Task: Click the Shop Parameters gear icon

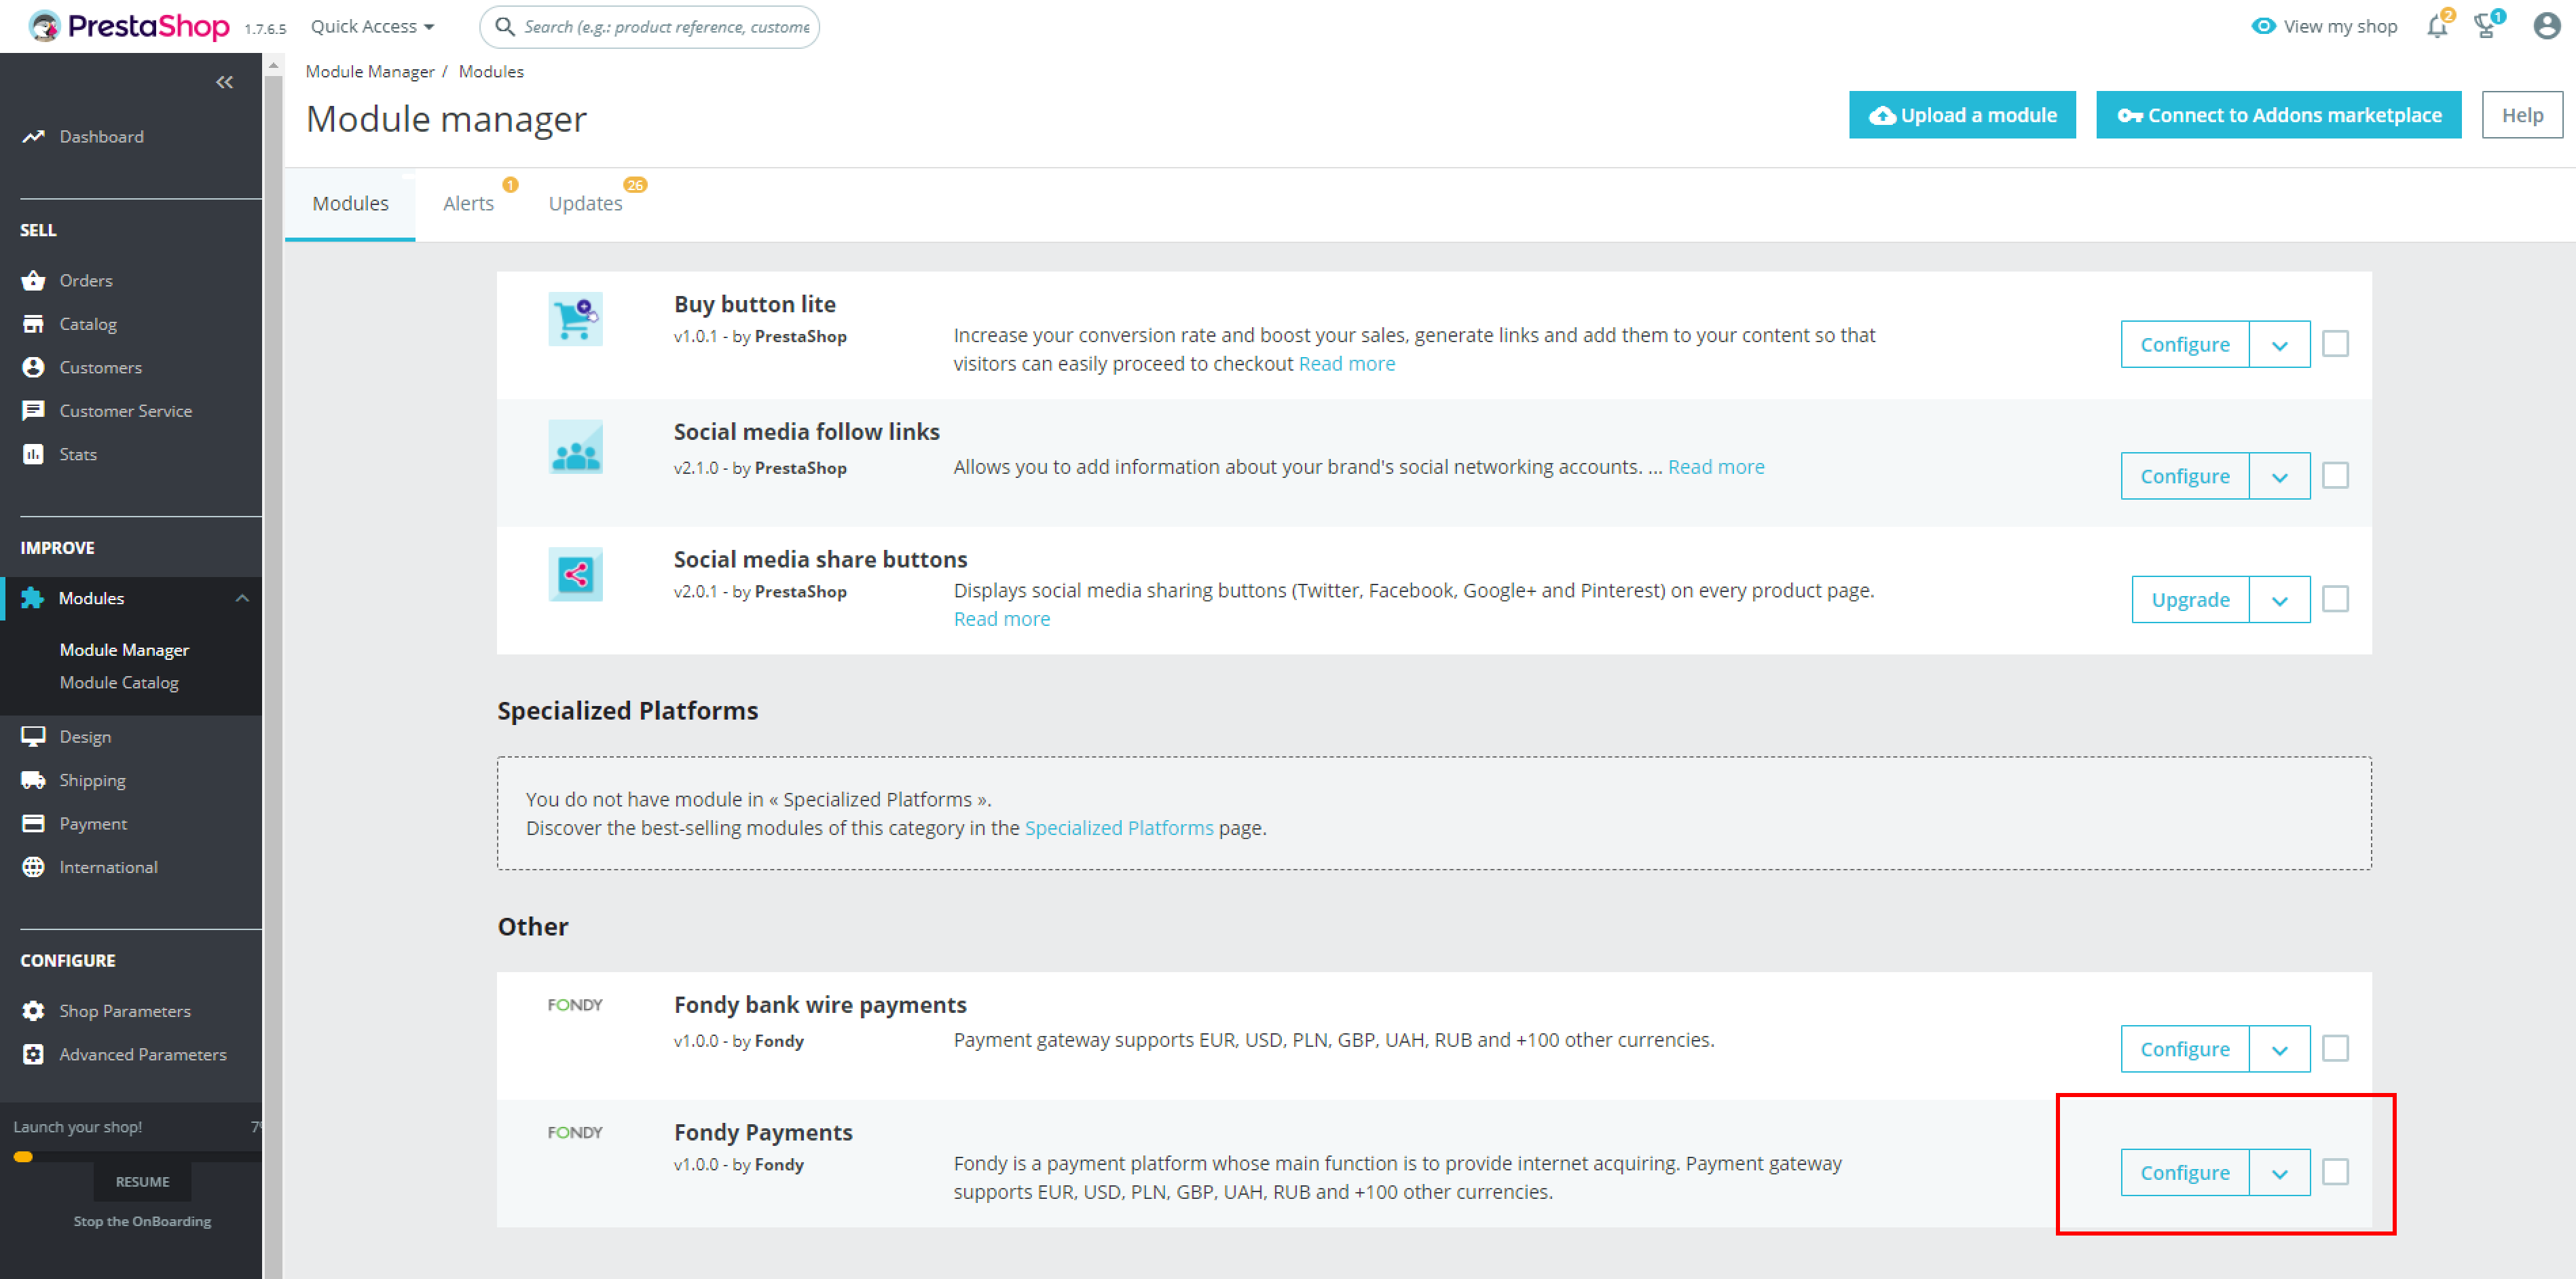Action: pyautogui.click(x=33, y=1011)
